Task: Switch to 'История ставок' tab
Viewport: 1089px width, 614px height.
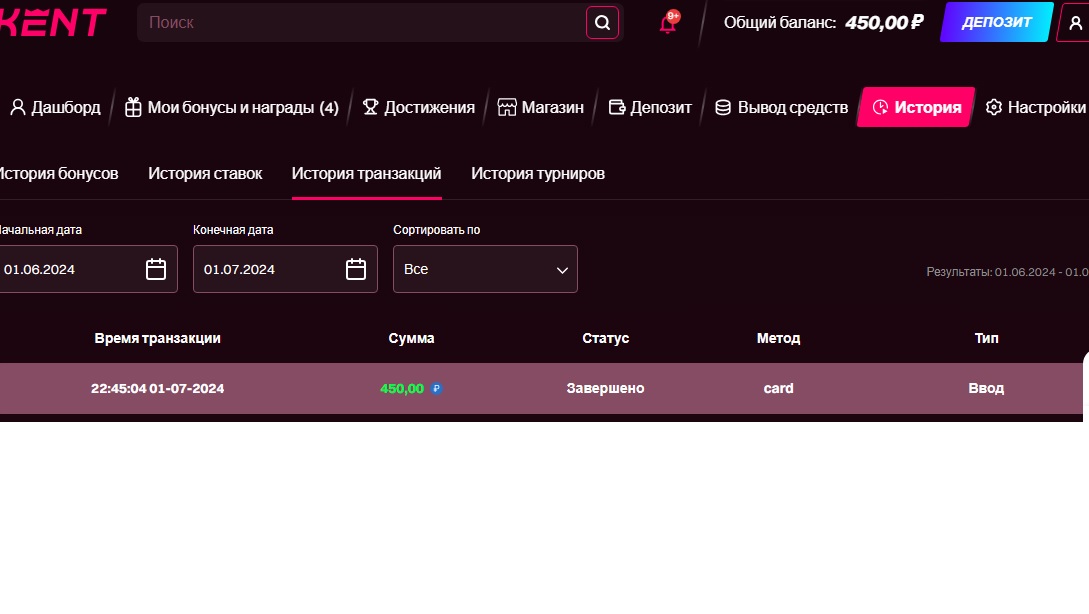Action: pyautogui.click(x=205, y=173)
